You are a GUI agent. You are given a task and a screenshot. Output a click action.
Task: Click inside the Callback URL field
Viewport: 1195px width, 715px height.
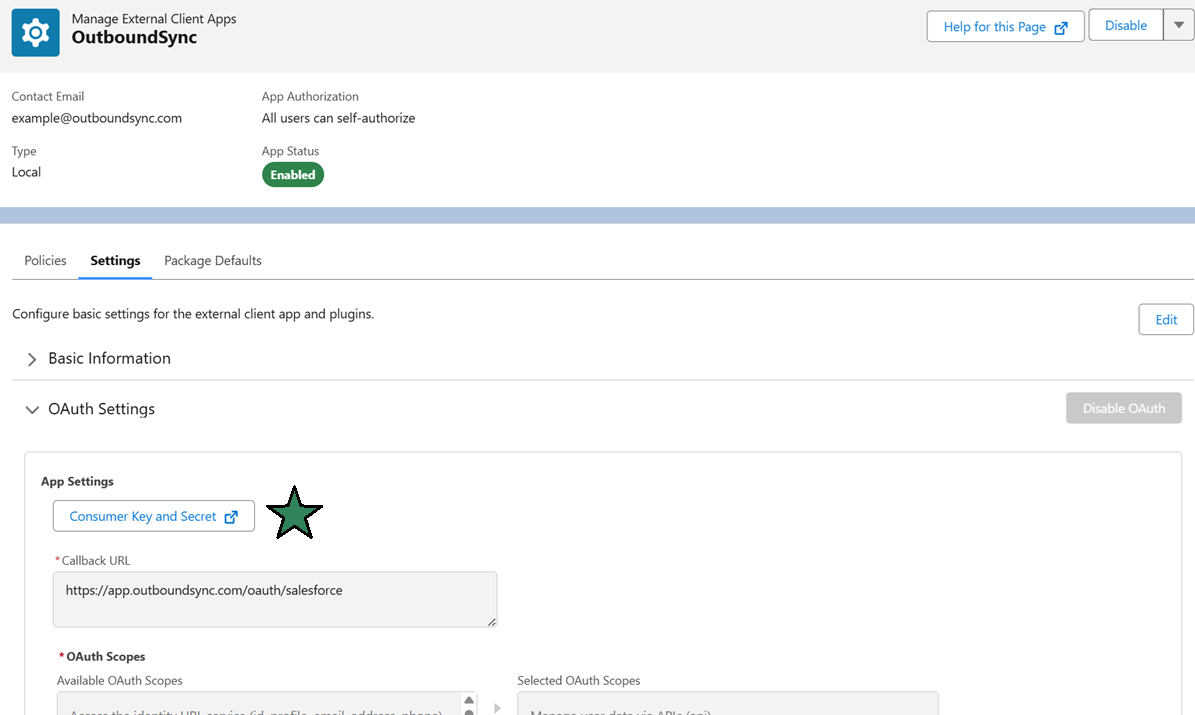(275, 599)
